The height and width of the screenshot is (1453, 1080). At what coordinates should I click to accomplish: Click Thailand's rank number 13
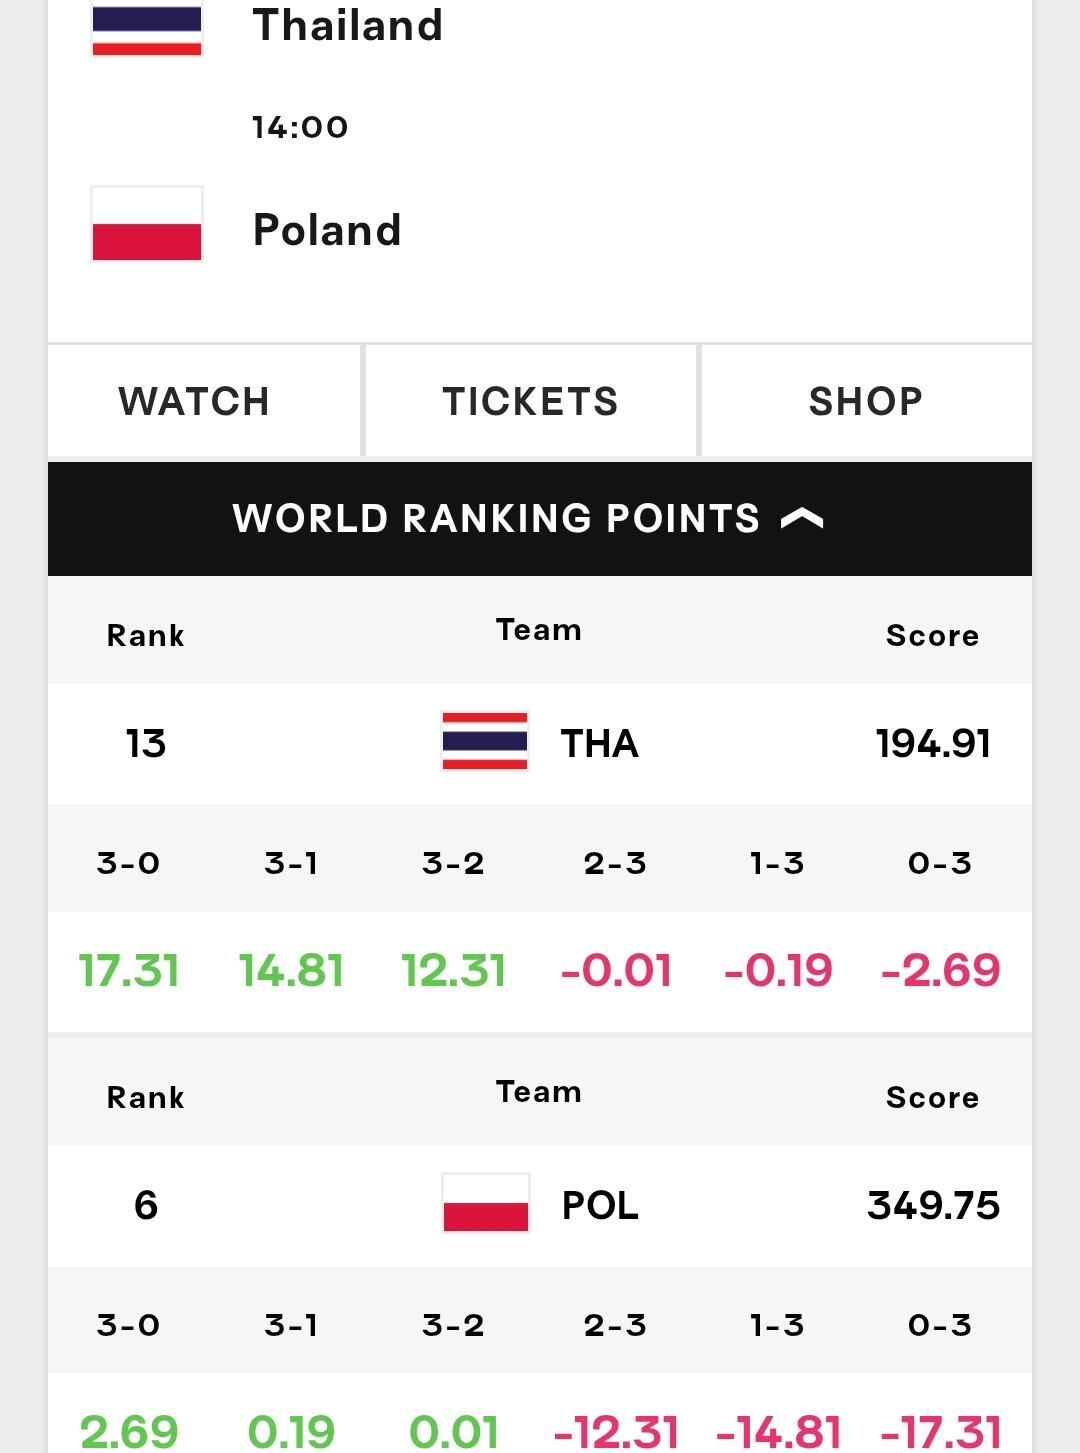click(146, 744)
